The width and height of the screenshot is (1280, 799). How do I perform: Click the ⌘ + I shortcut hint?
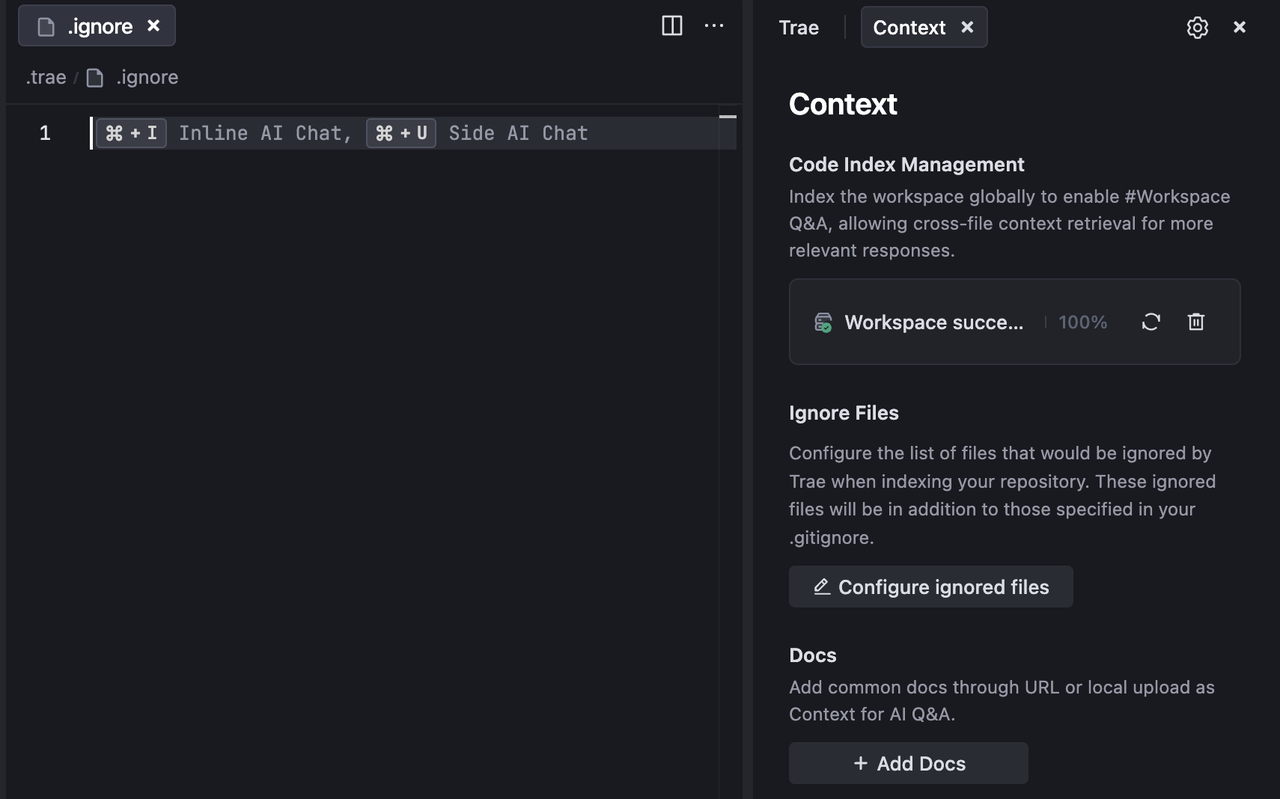(131, 133)
